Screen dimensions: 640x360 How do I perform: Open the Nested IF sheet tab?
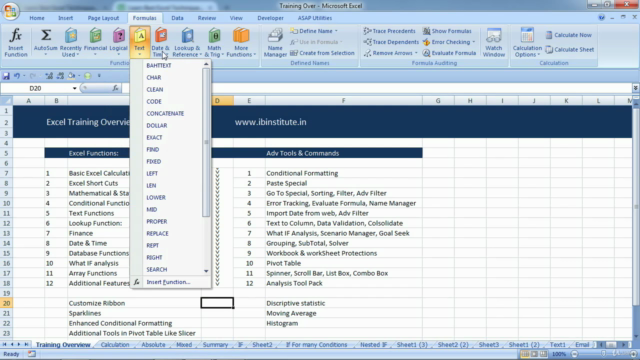pos(373,344)
